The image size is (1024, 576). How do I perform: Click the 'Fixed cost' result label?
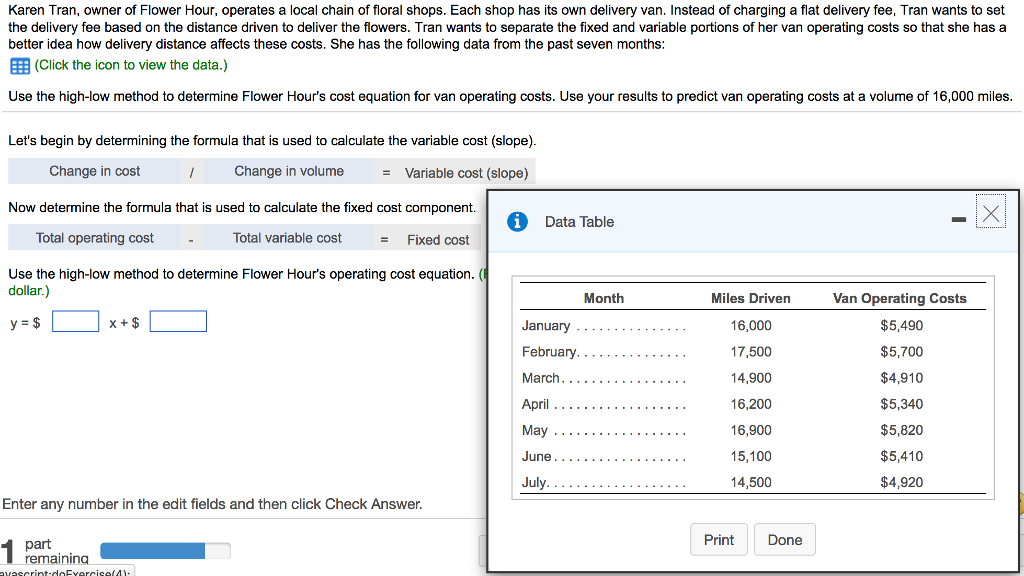pos(438,240)
